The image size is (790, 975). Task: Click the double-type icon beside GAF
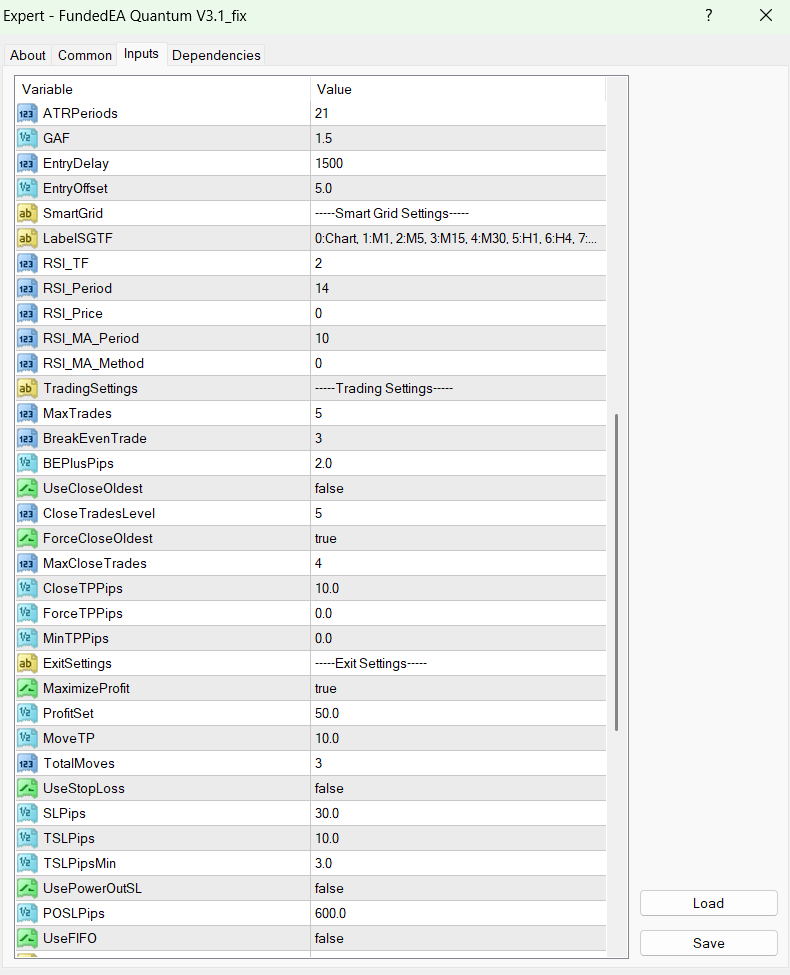27,139
